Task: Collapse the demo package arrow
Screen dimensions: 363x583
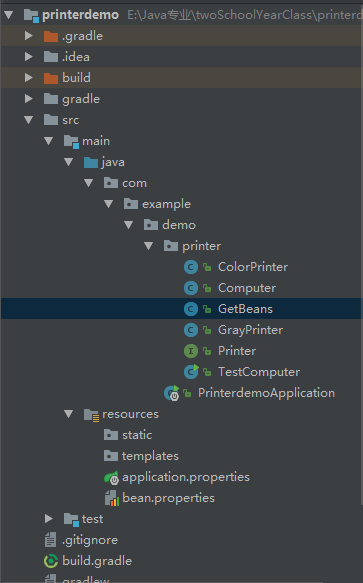Action: click(x=129, y=225)
